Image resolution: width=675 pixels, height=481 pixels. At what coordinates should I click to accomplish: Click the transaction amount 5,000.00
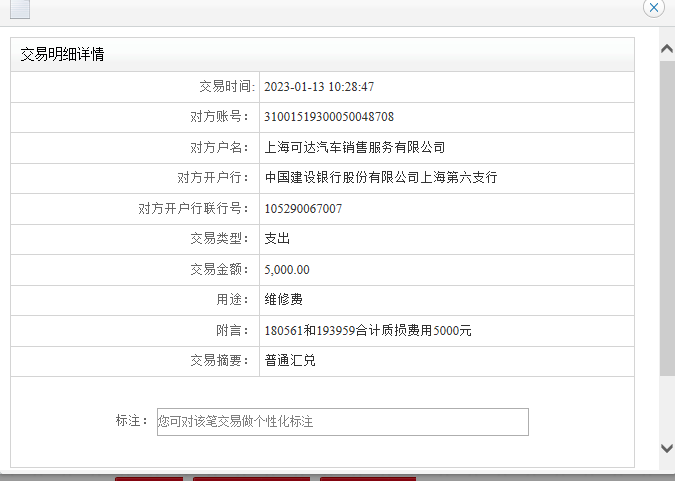tap(287, 270)
